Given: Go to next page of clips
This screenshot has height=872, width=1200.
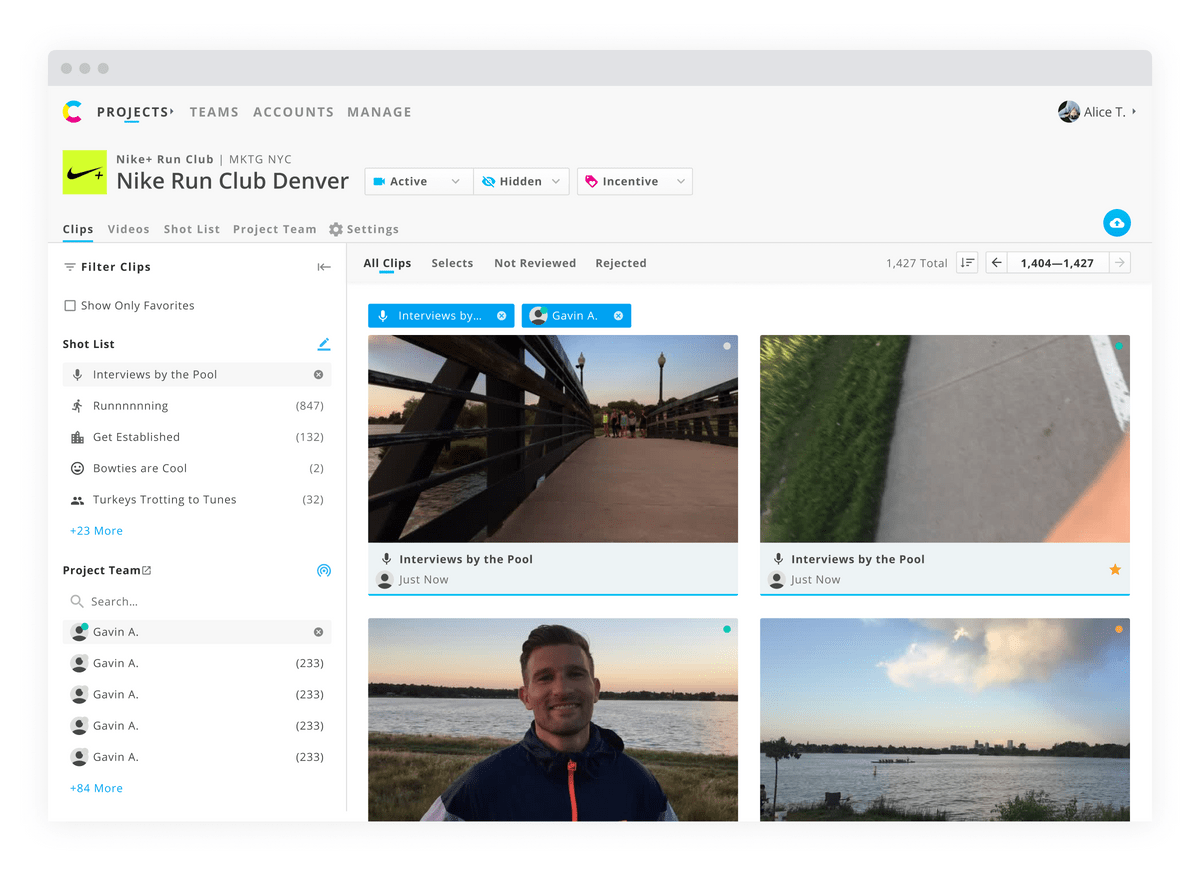Looking at the screenshot, I should click(x=1120, y=263).
